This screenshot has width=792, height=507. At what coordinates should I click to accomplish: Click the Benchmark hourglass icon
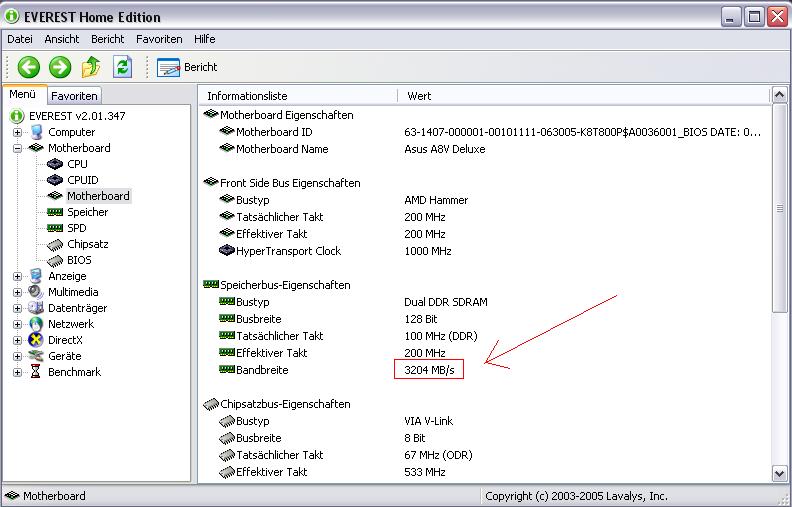point(35,372)
